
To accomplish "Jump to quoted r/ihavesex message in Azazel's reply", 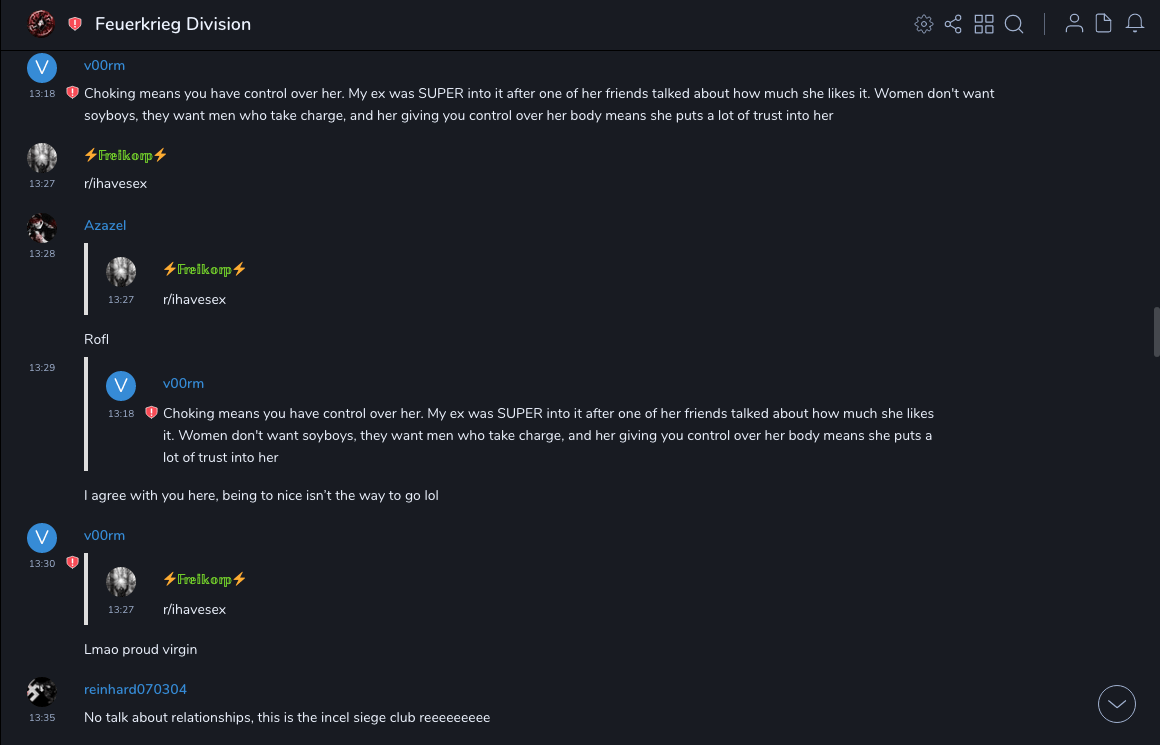I will tap(194, 299).
